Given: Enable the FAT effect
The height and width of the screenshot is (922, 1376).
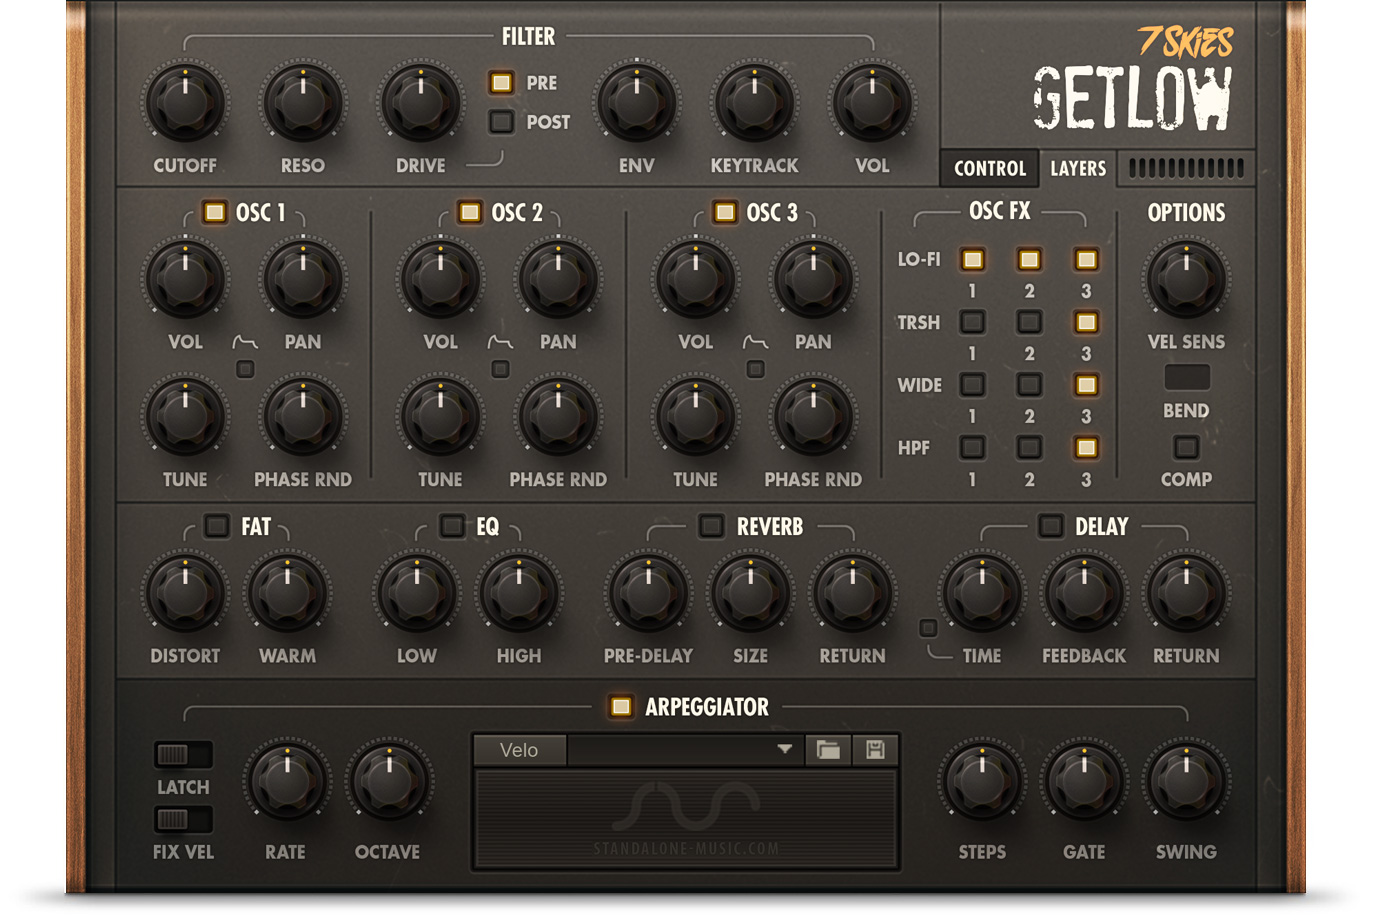Looking at the screenshot, I should point(216,526).
